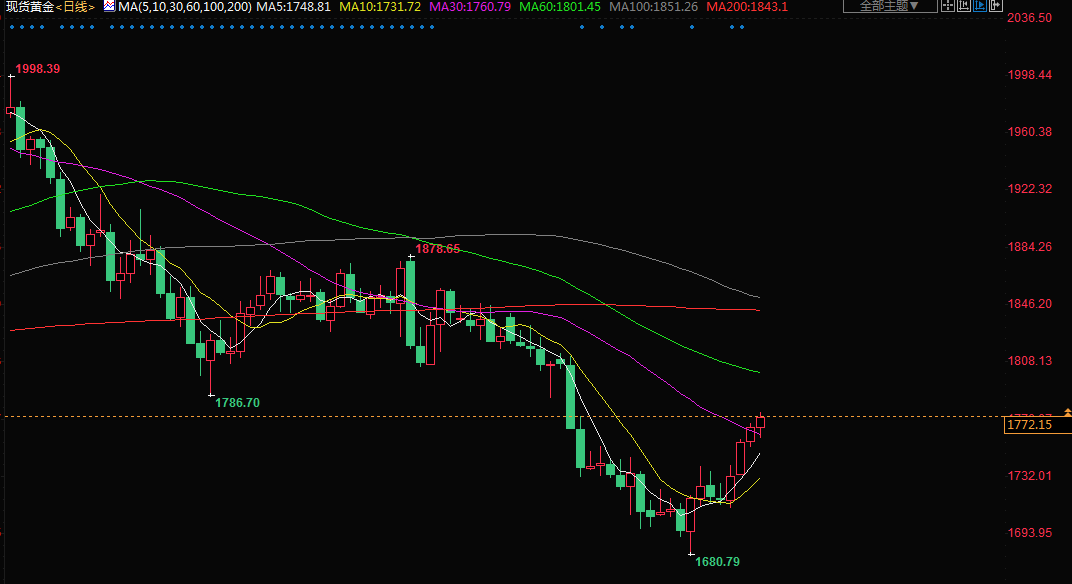Select the MA5 value label
Screen dimensions: 1072x584
point(294,7)
